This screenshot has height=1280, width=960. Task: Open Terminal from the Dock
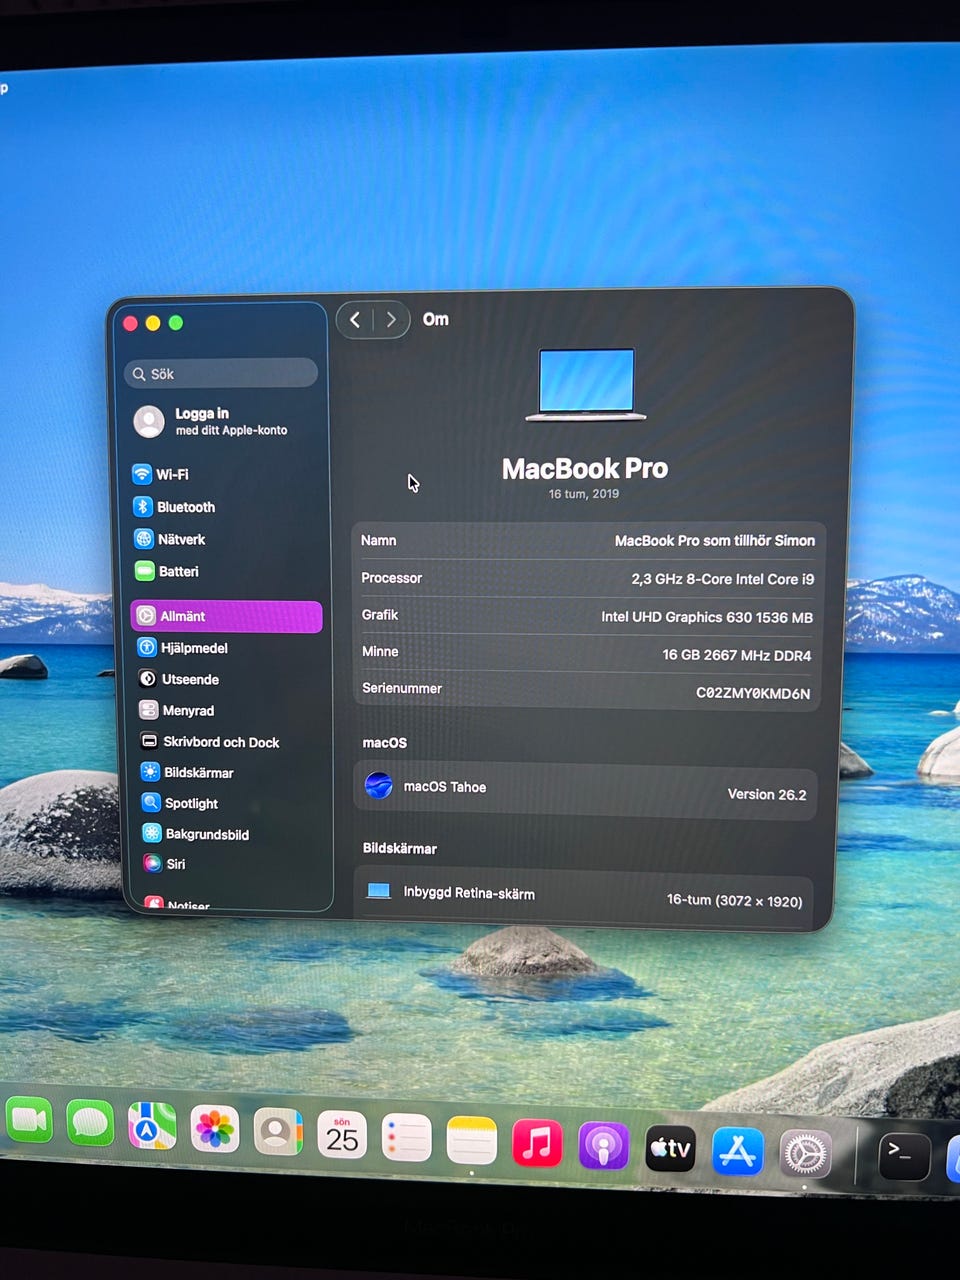(903, 1156)
